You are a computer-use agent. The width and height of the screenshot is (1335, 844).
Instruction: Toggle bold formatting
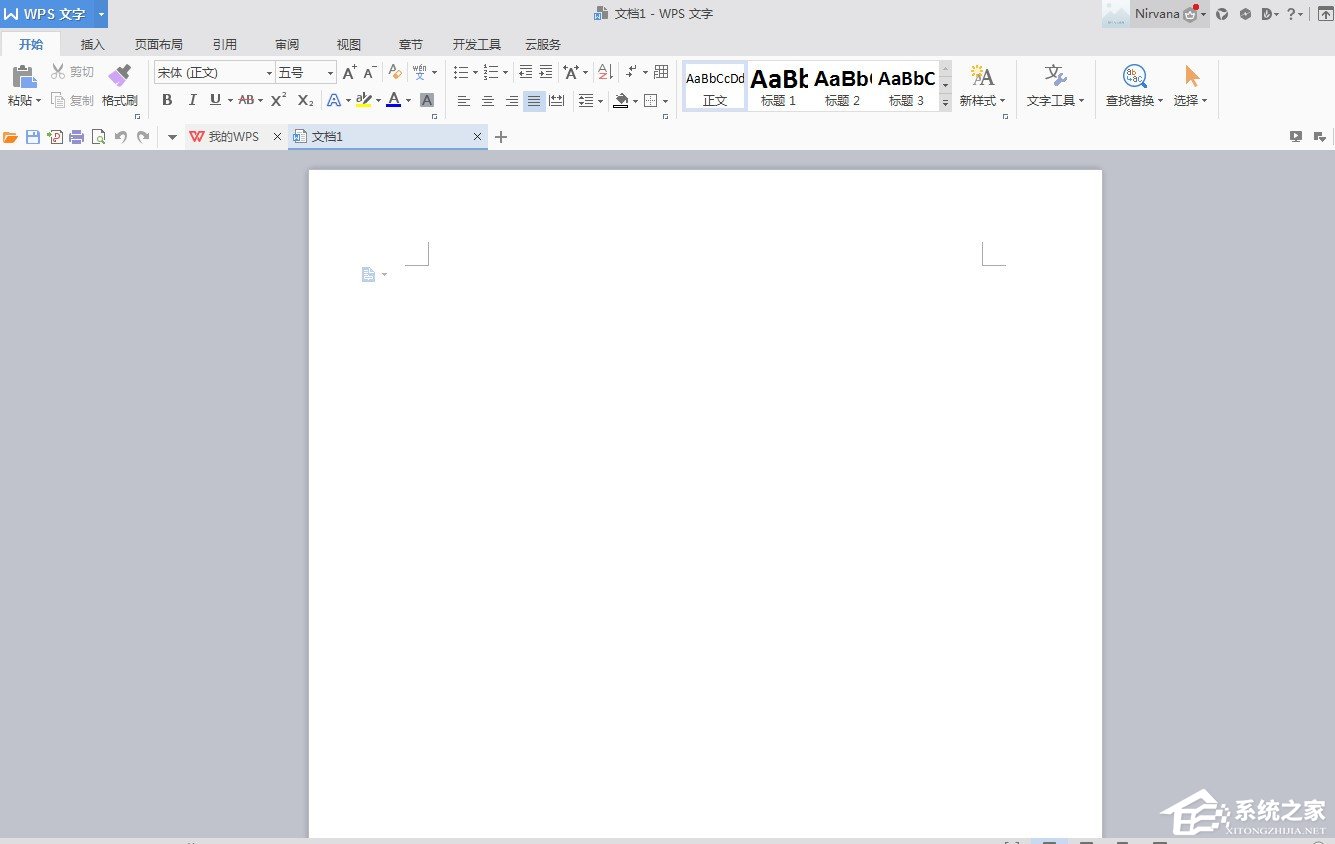(167, 100)
